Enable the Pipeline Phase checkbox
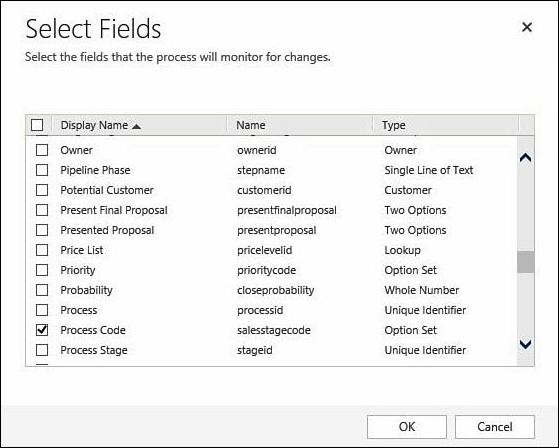The width and height of the screenshot is (559, 448). pos(42,170)
